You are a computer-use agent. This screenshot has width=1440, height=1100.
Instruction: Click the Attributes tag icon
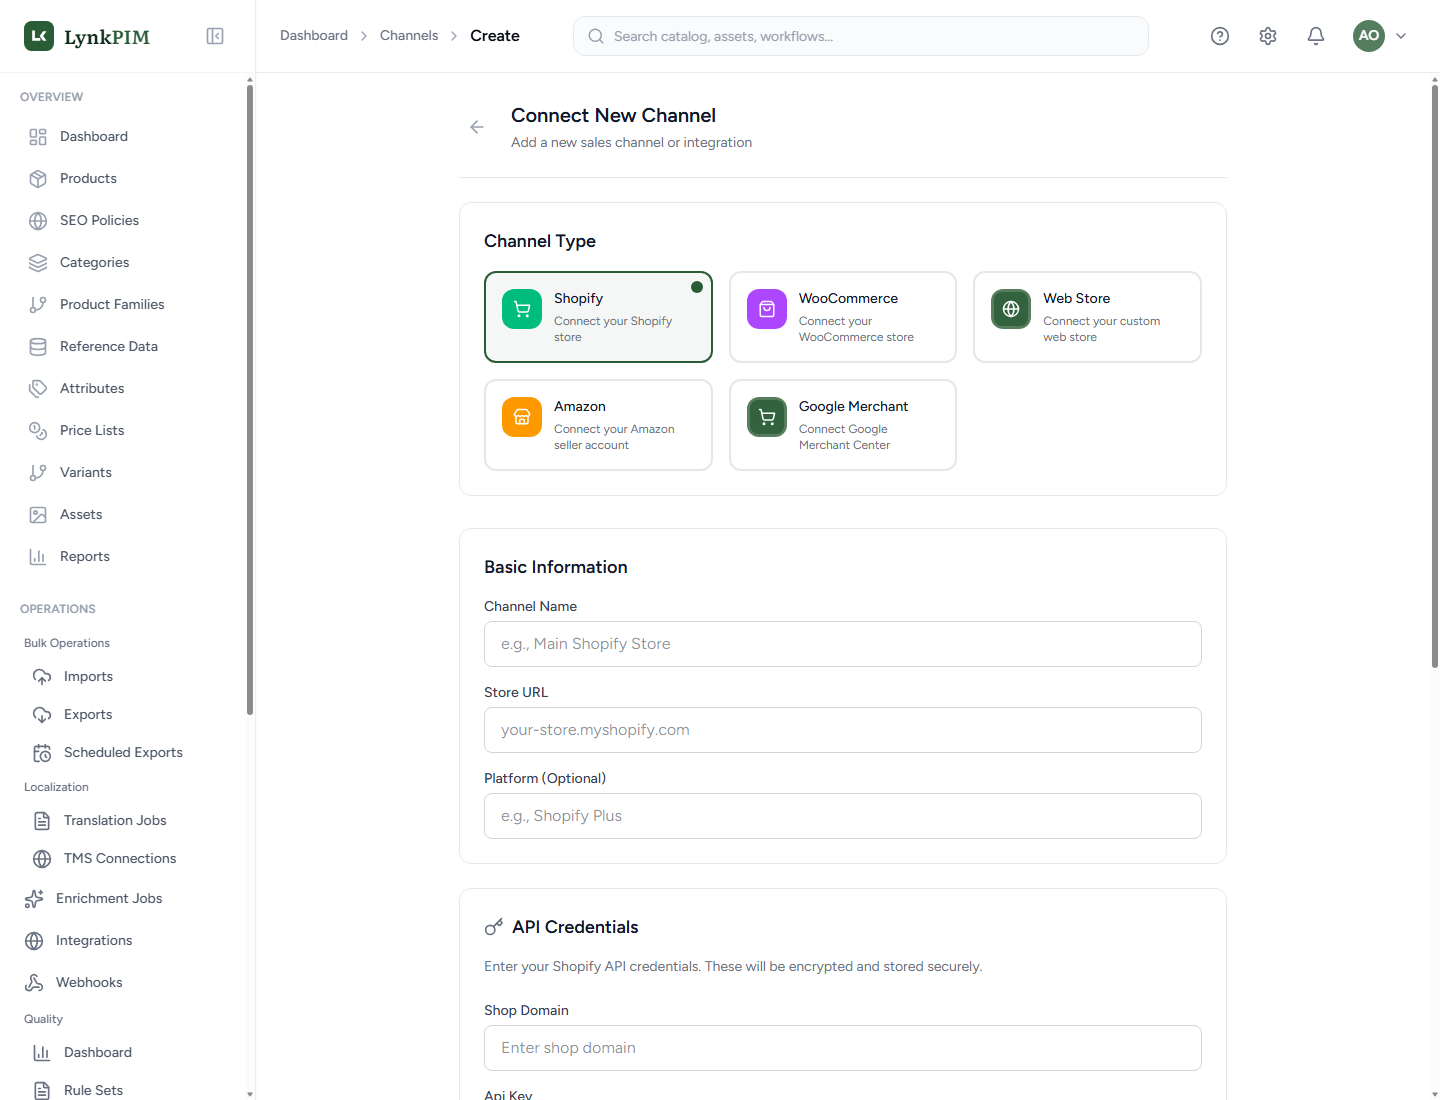coord(38,388)
